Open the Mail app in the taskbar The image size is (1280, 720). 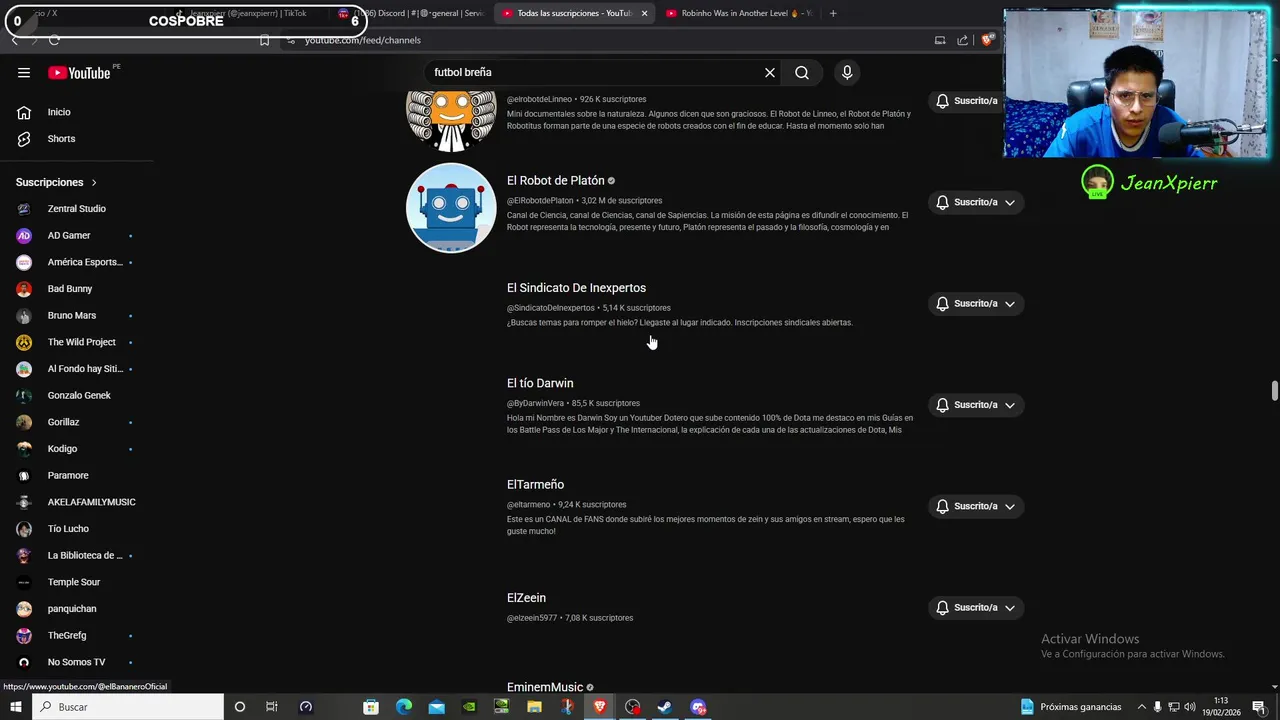point(437,707)
